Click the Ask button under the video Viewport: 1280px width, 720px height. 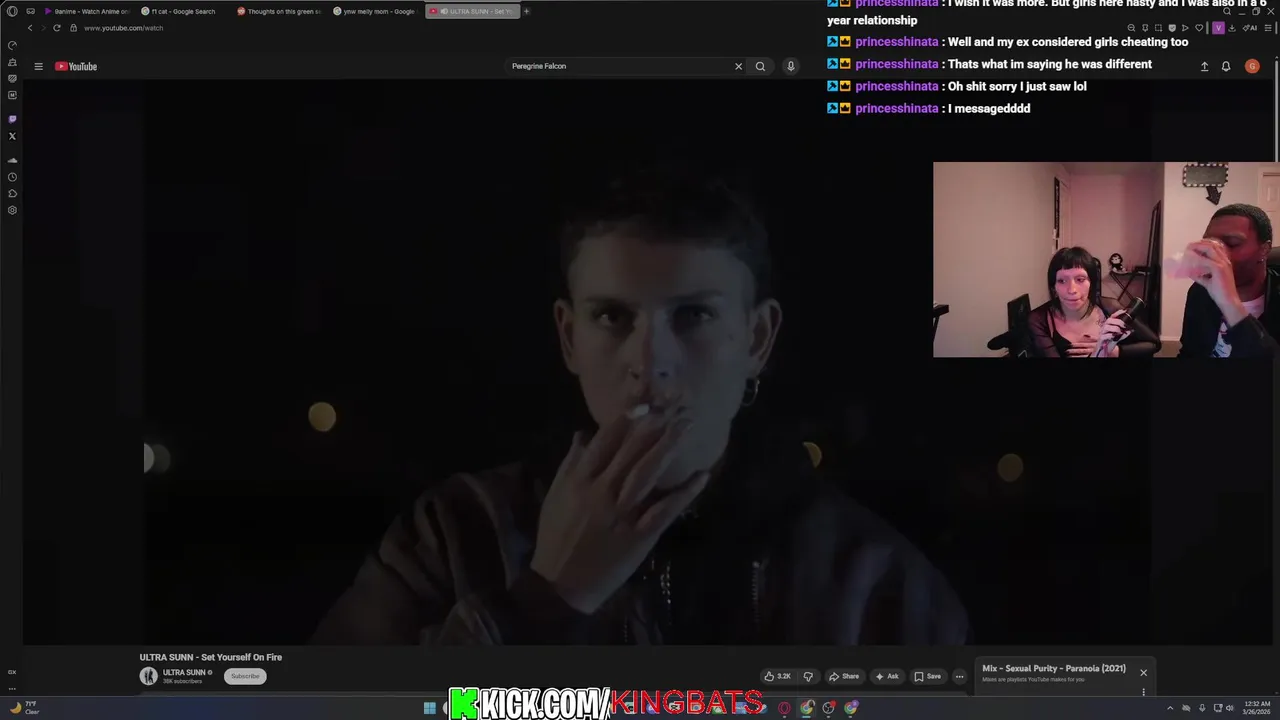887,676
